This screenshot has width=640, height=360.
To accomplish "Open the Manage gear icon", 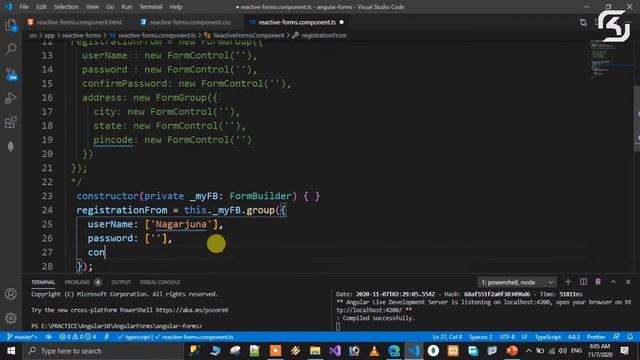I will 11,318.
